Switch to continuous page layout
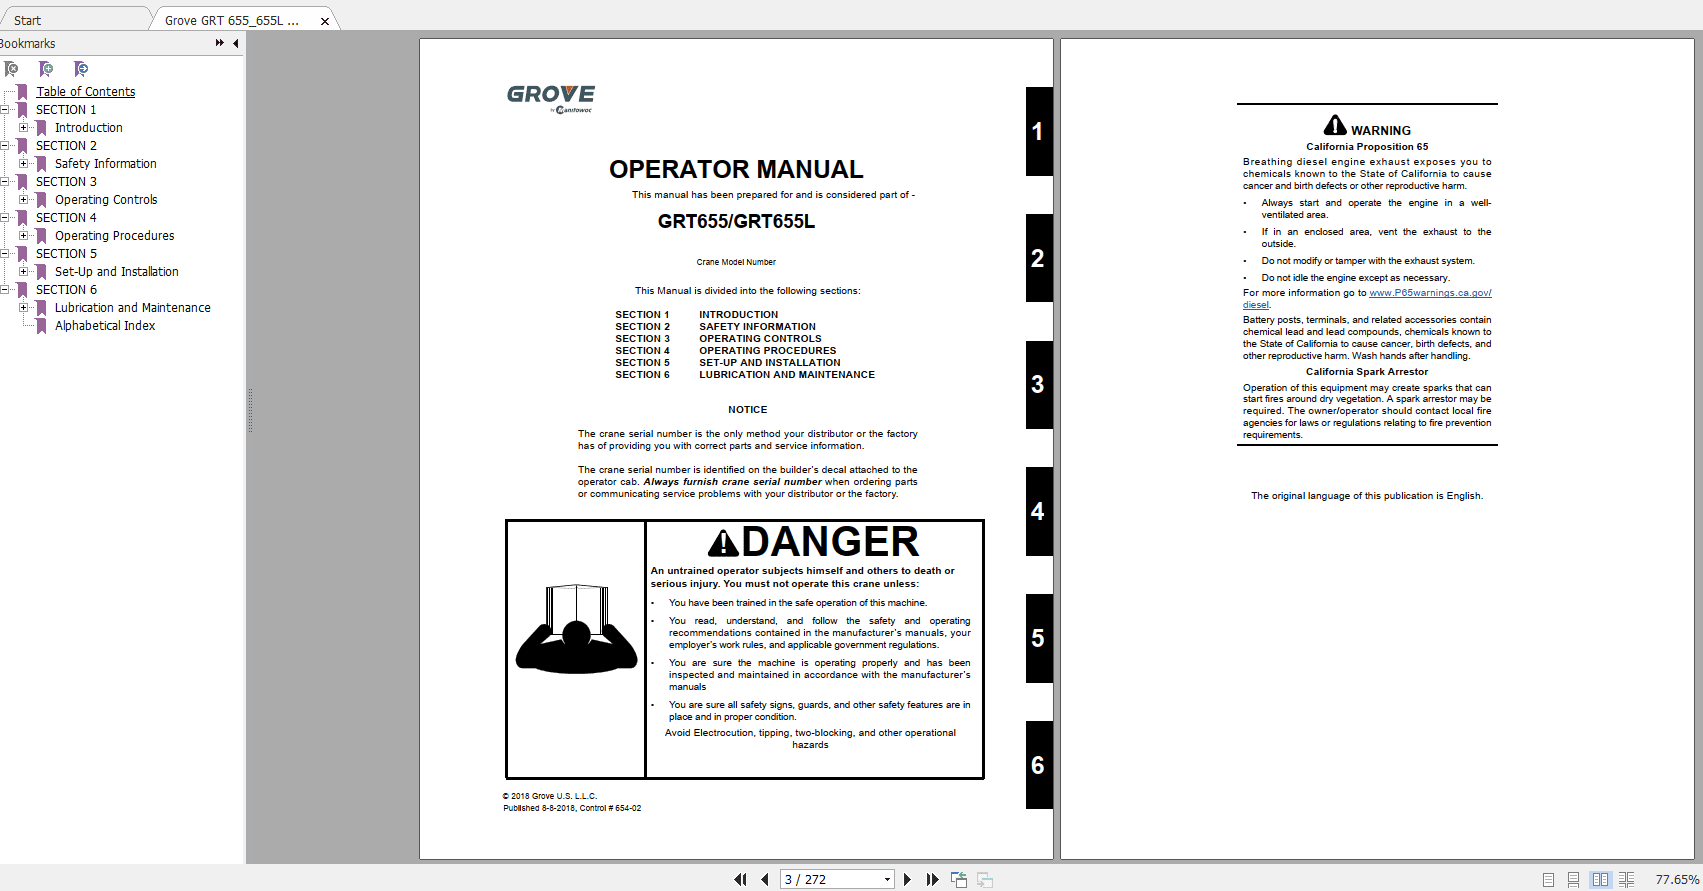 (1574, 880)
